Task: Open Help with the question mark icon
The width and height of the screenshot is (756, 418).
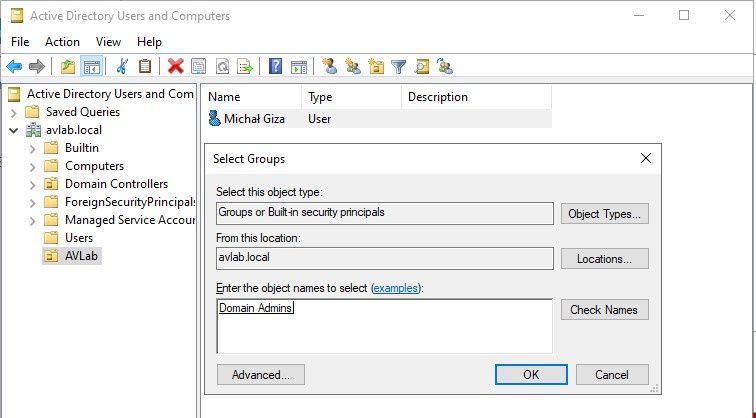Action: point(275,66)
